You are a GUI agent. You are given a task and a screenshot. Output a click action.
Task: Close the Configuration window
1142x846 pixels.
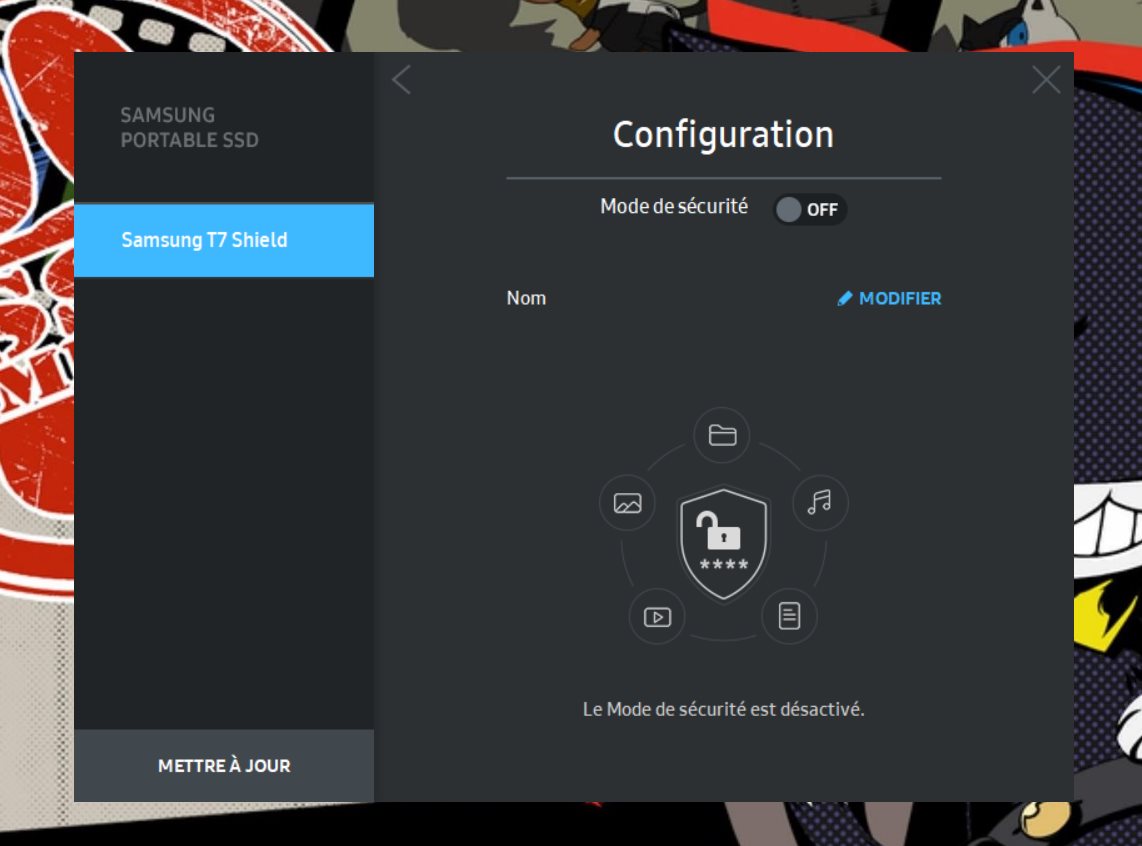click(x=1046, y=80)
